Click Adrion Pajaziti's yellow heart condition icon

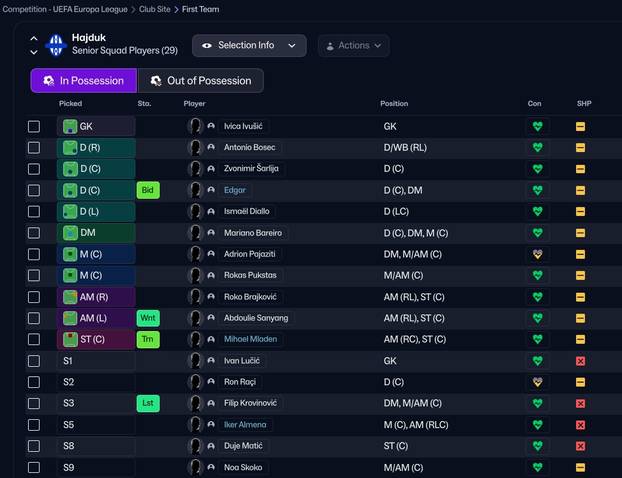537,254
